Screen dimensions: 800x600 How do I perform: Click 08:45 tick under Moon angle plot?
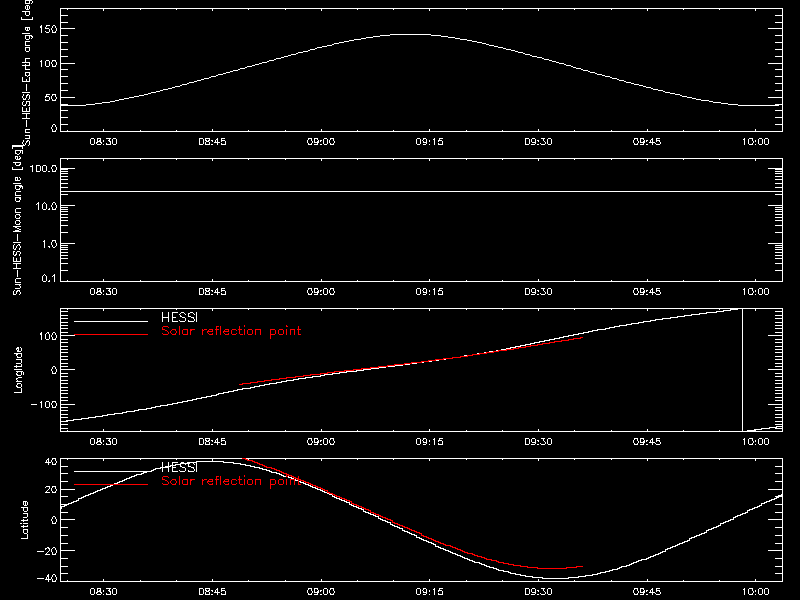tap(212, 292)
